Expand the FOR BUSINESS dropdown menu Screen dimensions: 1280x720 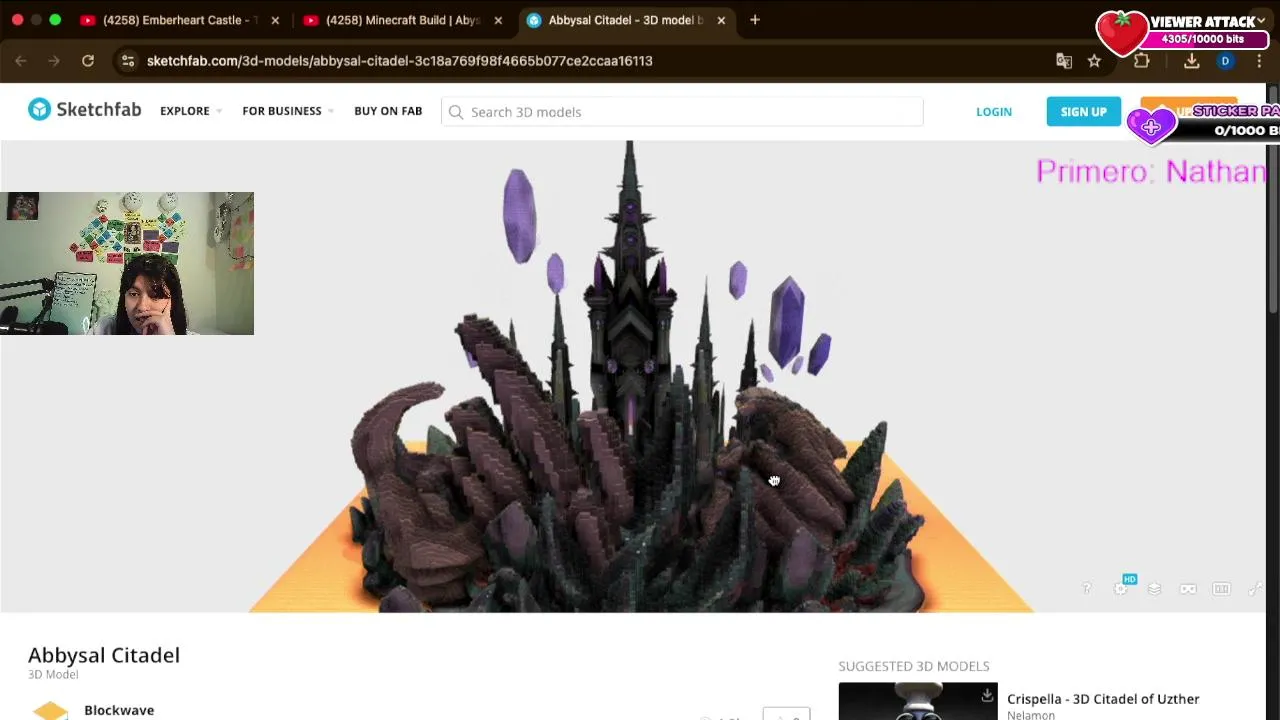point(287,111)
